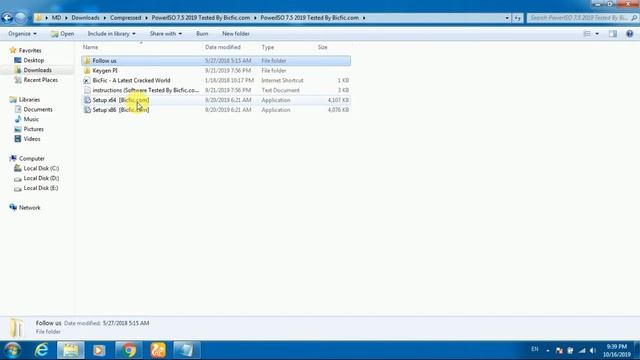Select Computer in the navigation pane

pyautogui.click(x=32, y=158)
